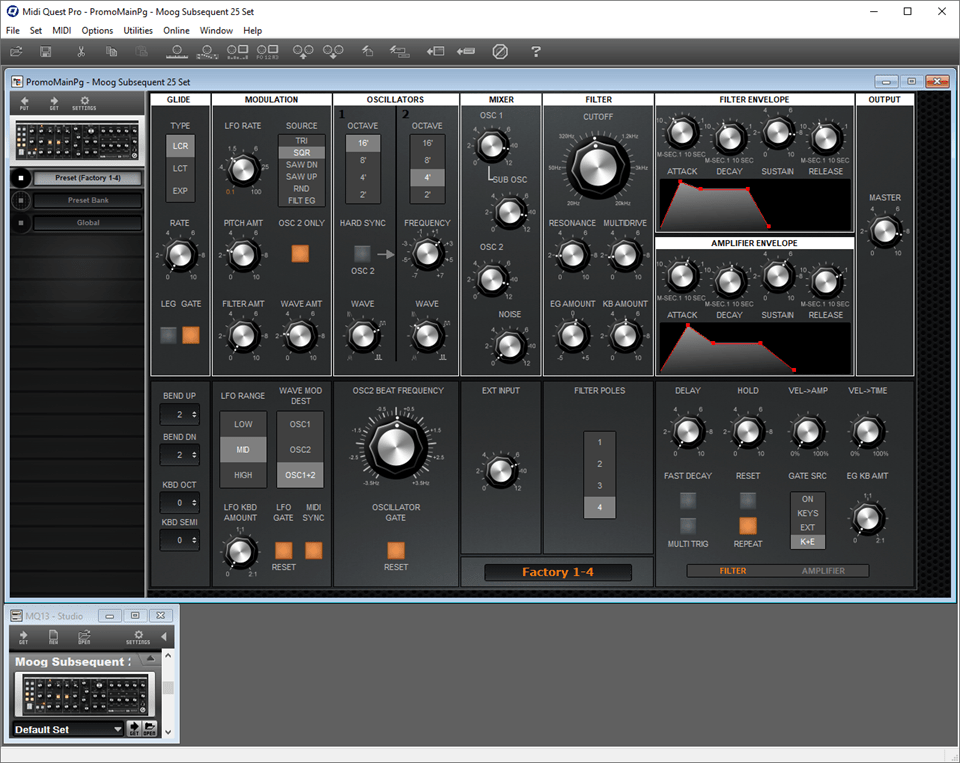
Task: Click the Factory 1-4 preset name display
Action: point(558,572)
